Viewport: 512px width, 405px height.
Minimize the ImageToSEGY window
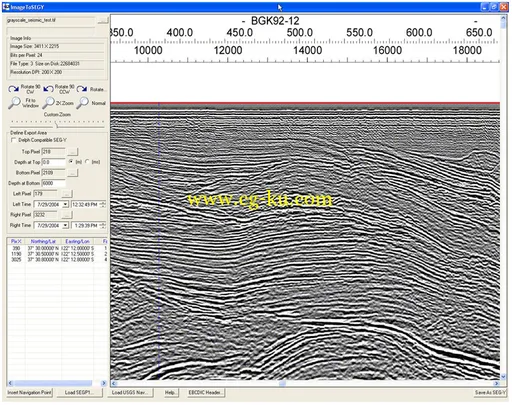click(x=485, y=7)
